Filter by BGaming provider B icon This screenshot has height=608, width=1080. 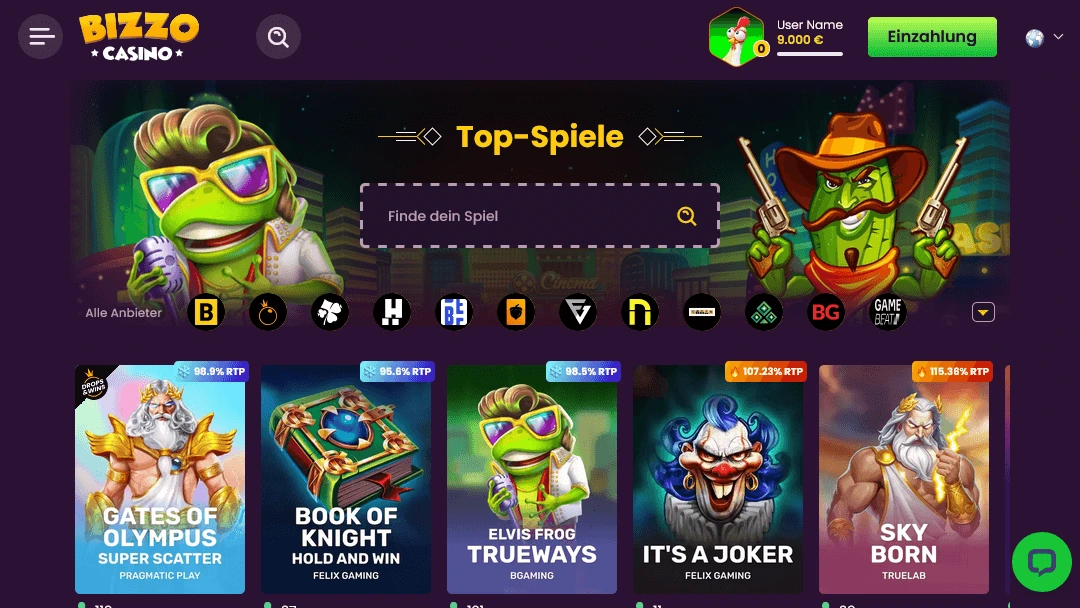206,312
